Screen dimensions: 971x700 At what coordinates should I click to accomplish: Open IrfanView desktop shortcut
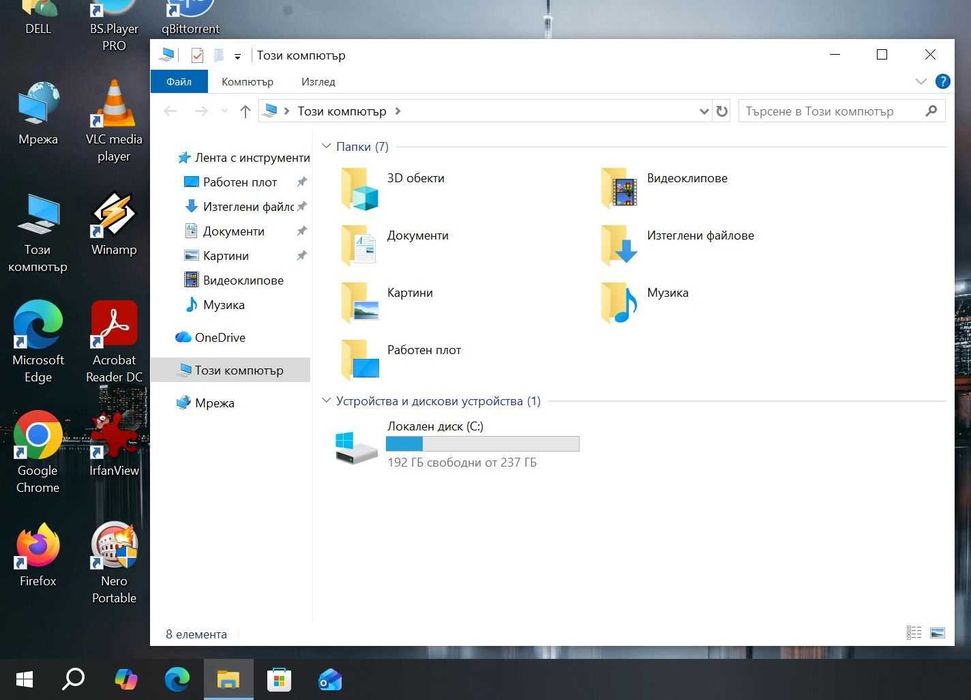pos(114,444)
